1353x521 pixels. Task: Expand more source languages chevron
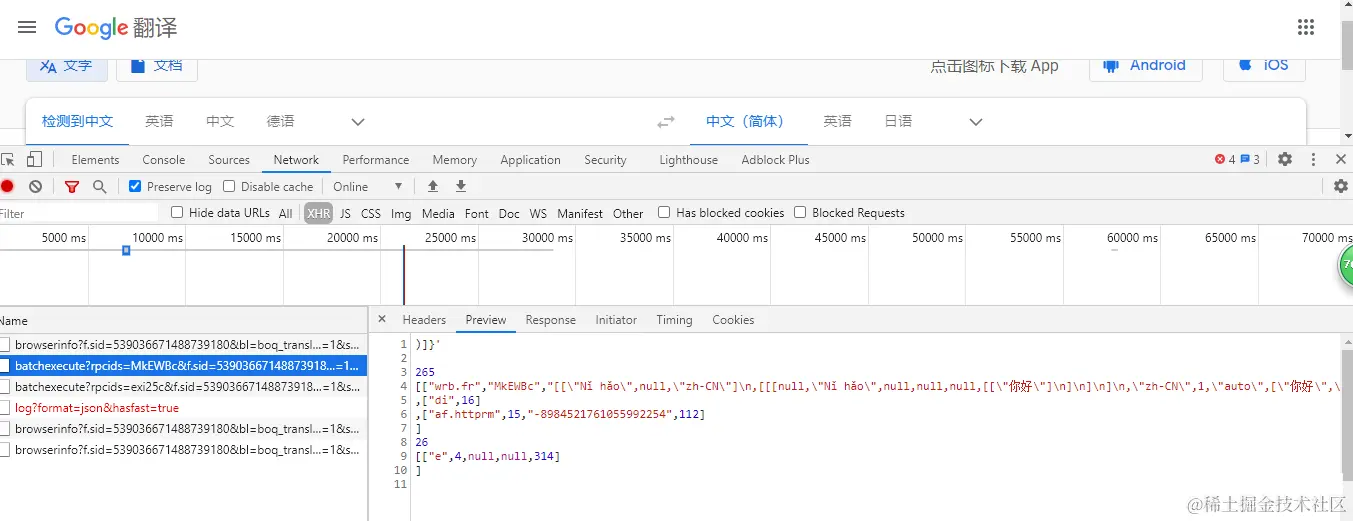(358, 122)
